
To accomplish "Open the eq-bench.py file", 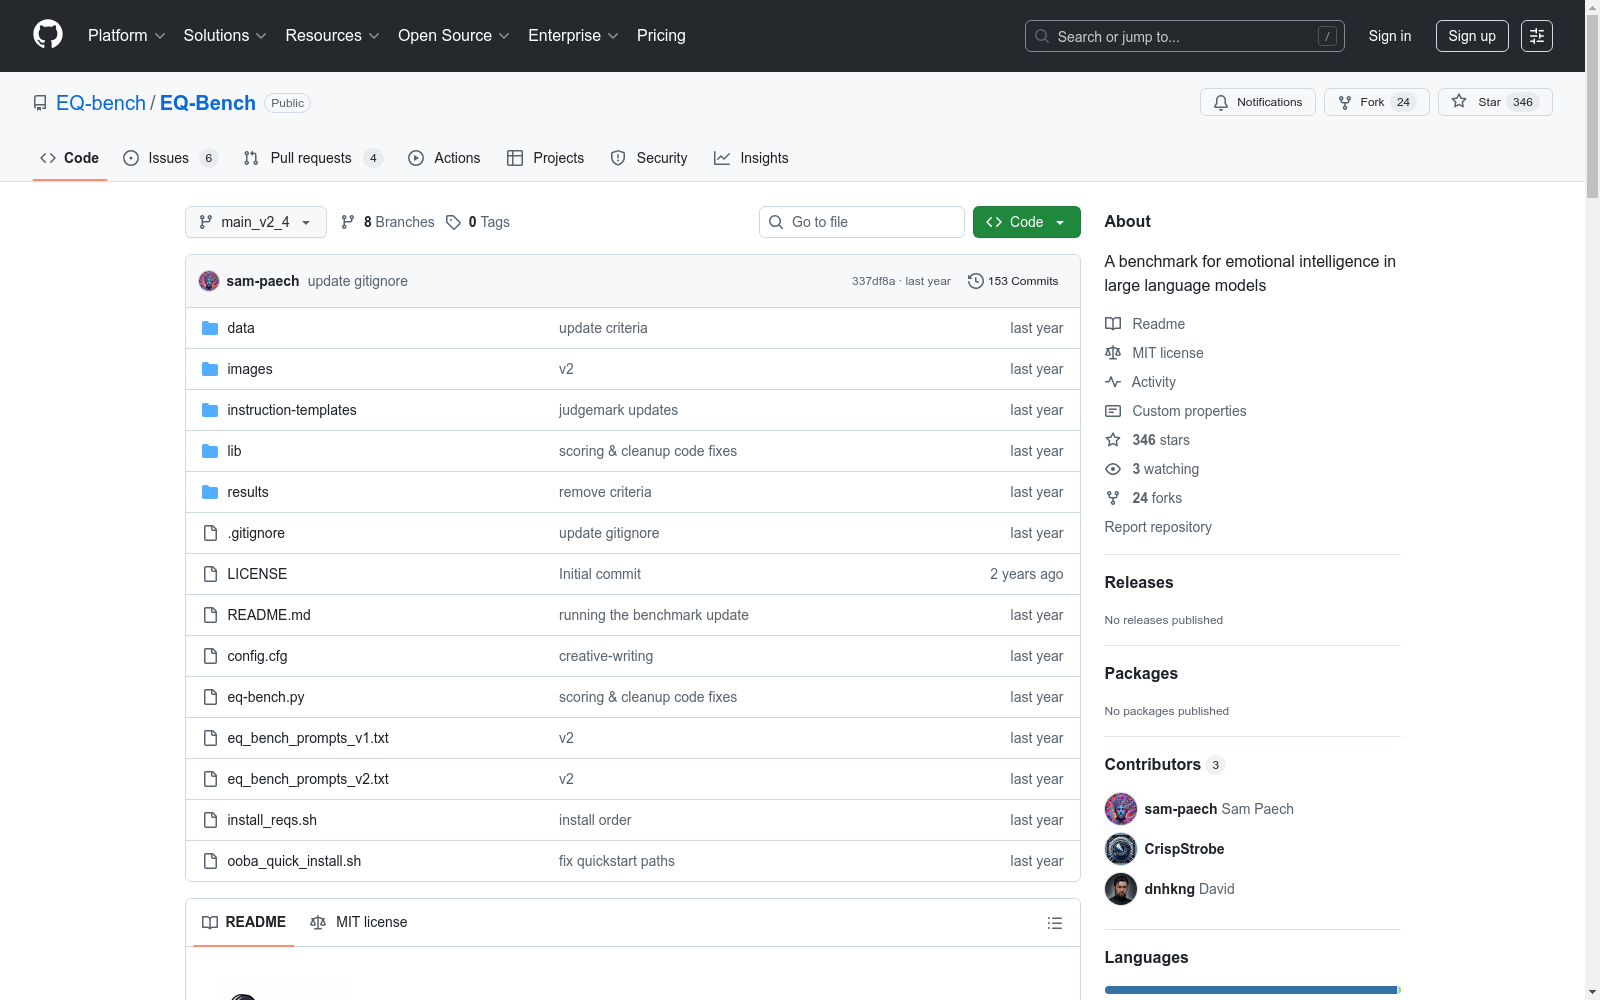I will tap(266, 697).
